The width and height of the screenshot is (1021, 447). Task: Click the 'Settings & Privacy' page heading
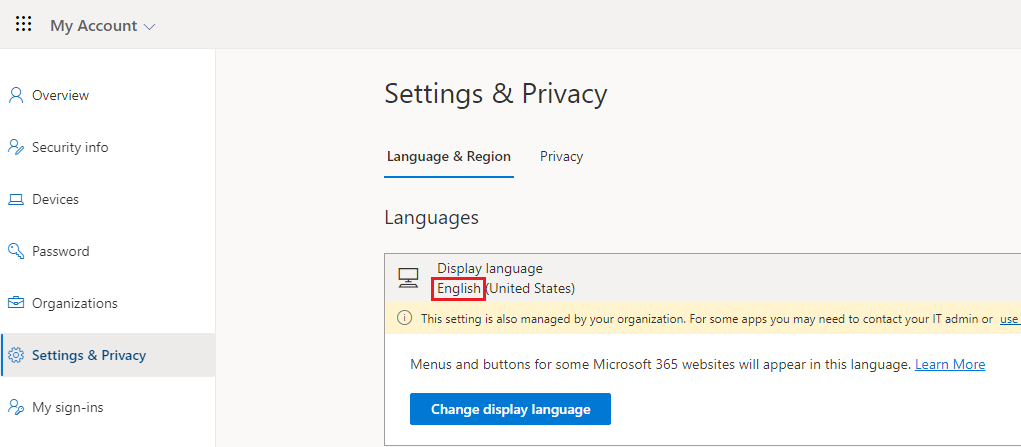pos(496,94)
